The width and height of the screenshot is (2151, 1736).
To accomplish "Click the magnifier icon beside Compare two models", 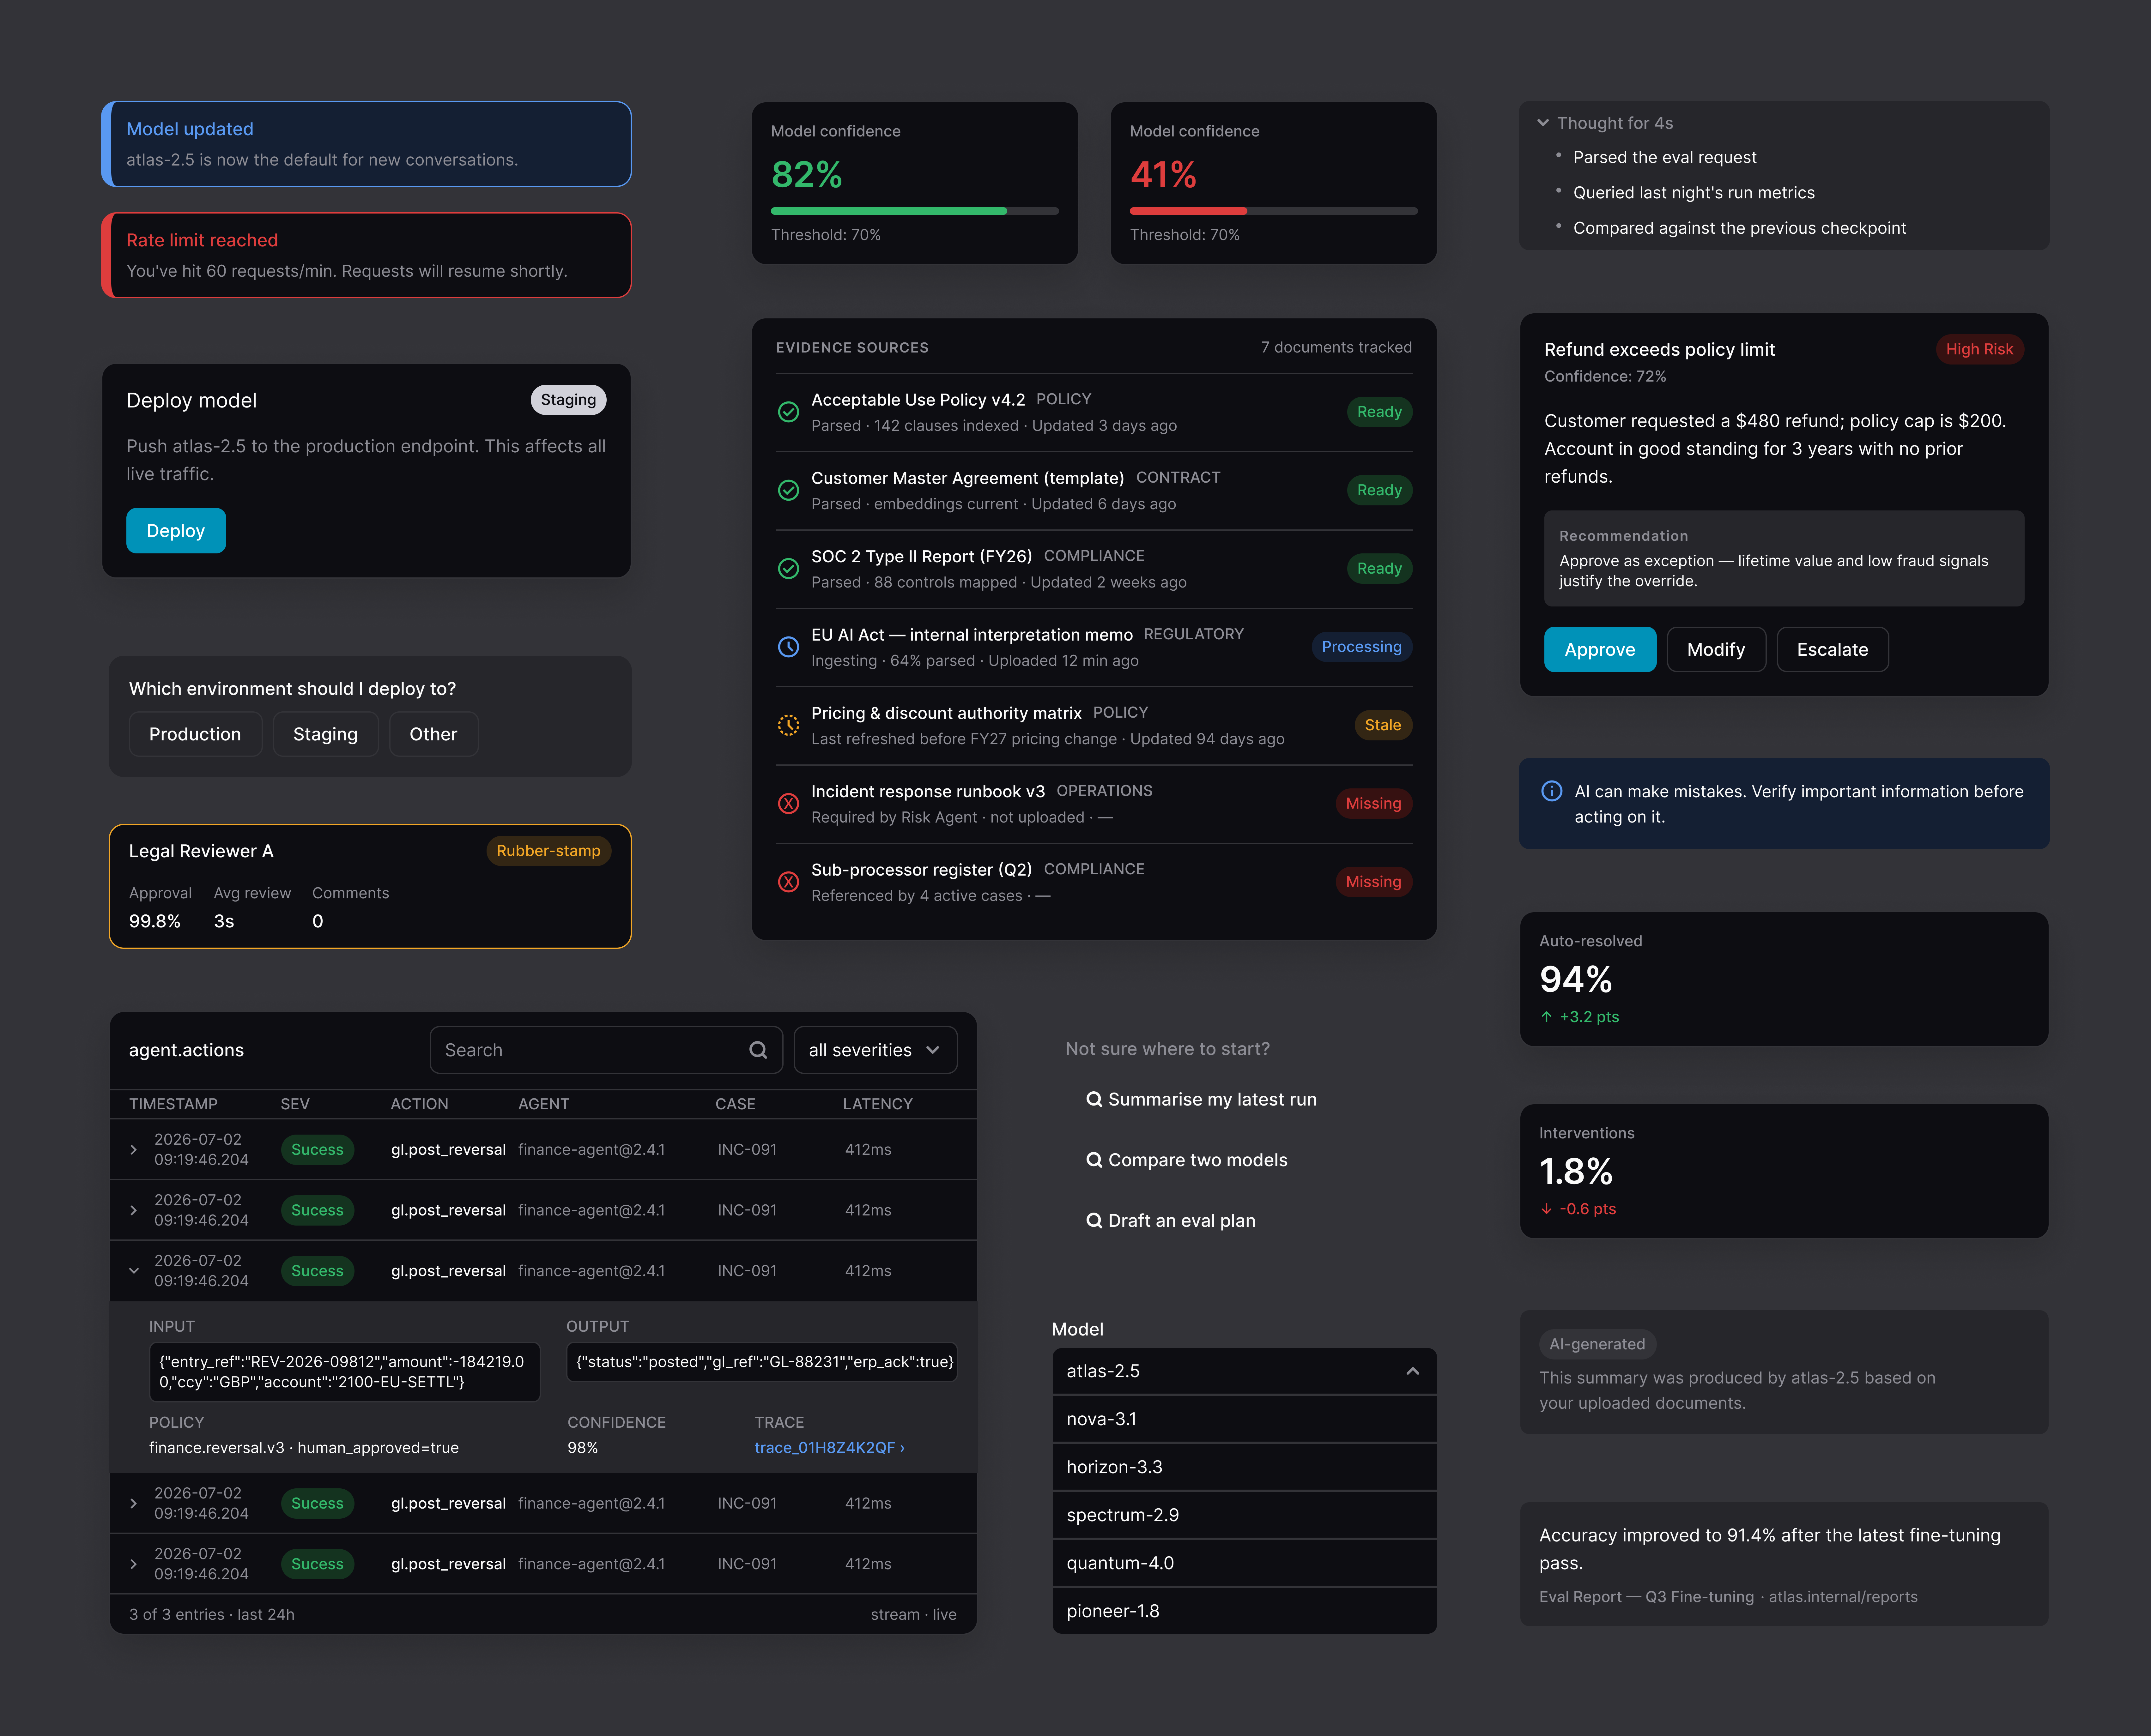I will pyautogui.click(x=1094, y=1160).
